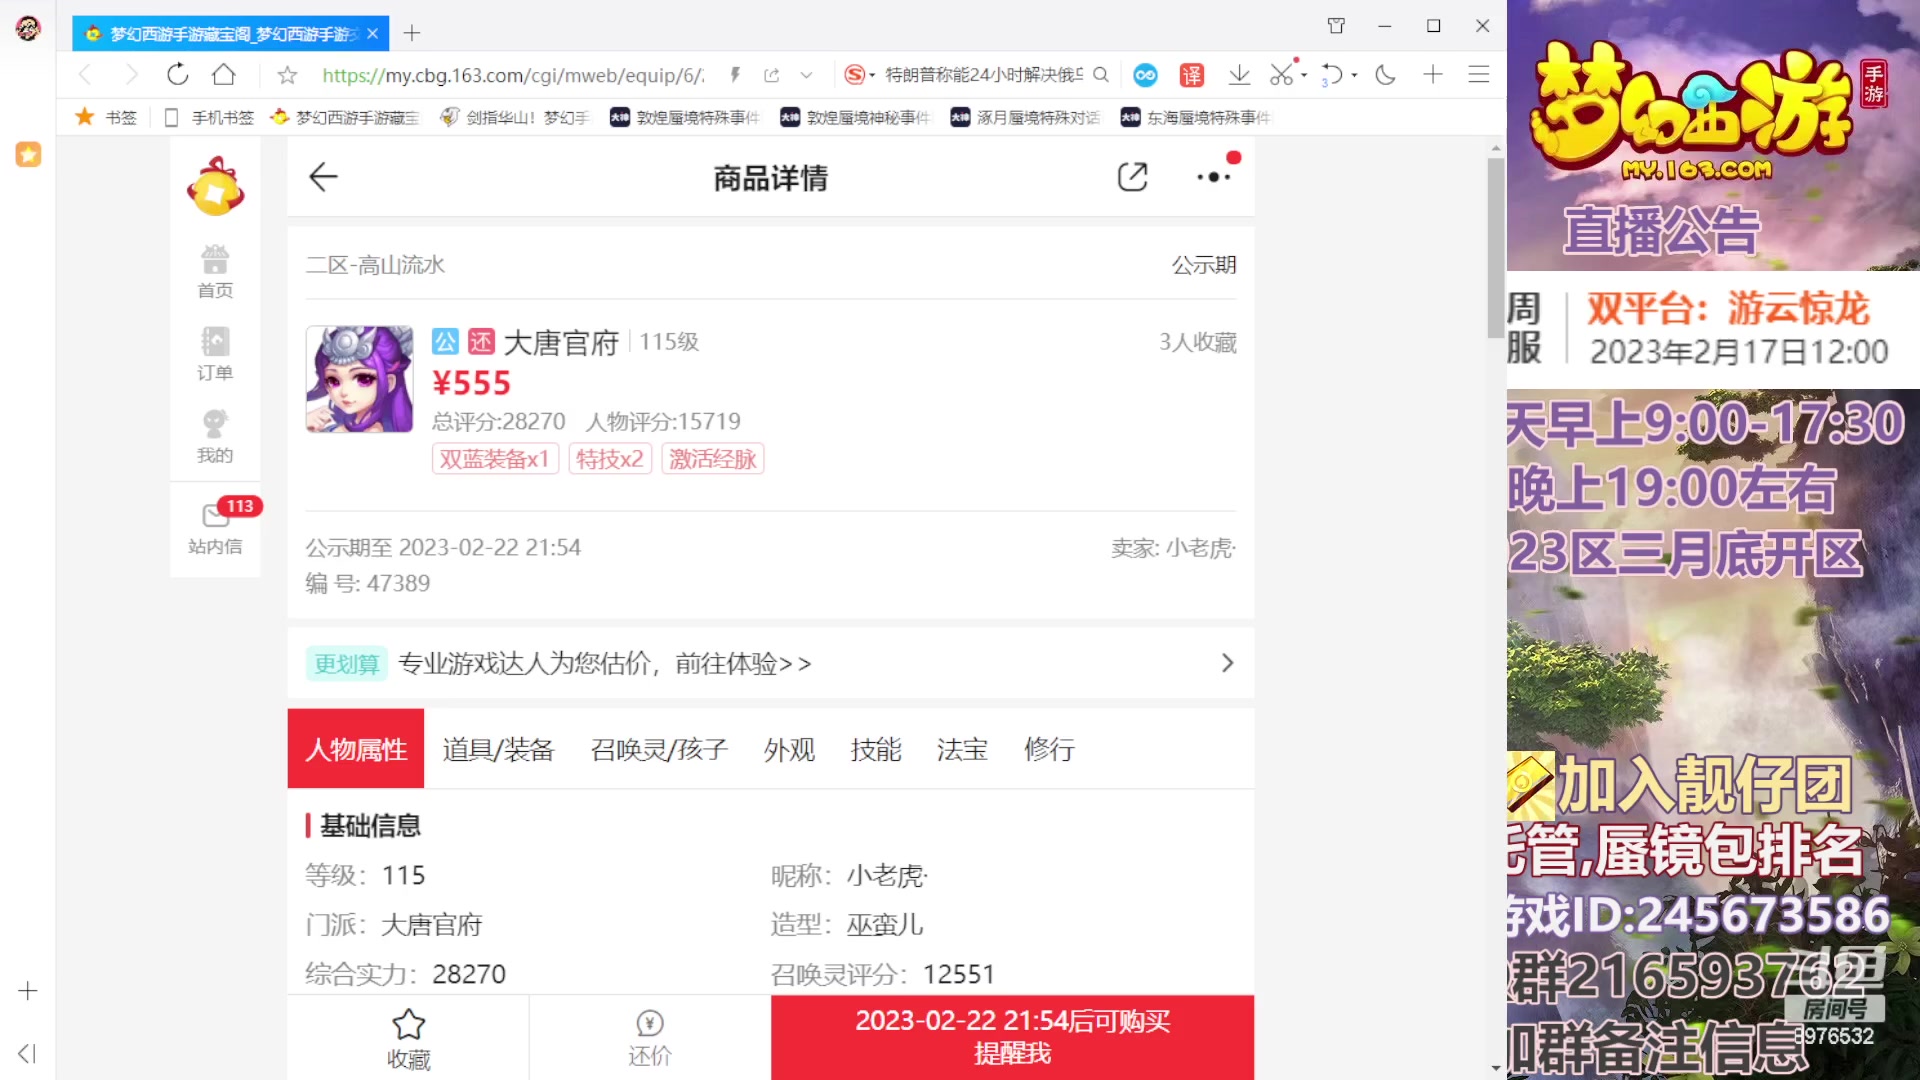Click the user avatar at browser top-left

[28, 28]
